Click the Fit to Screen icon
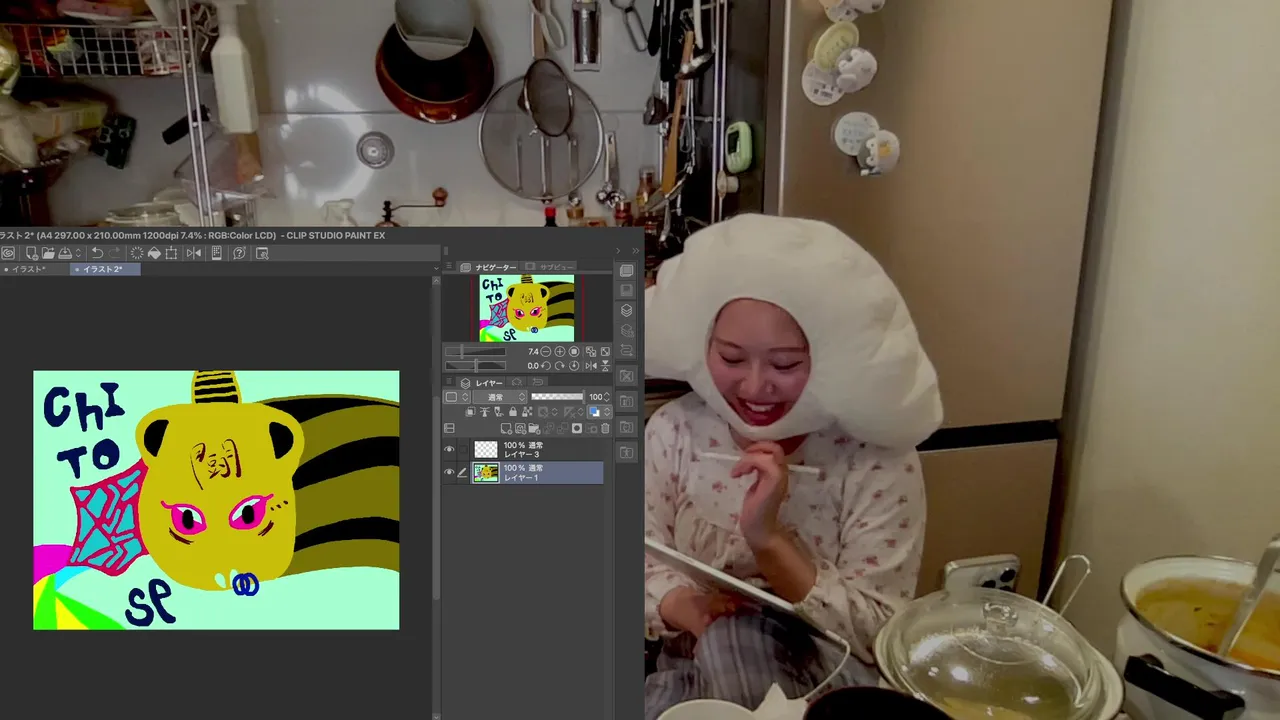The image size is (1280, 720). click(605, 352)
